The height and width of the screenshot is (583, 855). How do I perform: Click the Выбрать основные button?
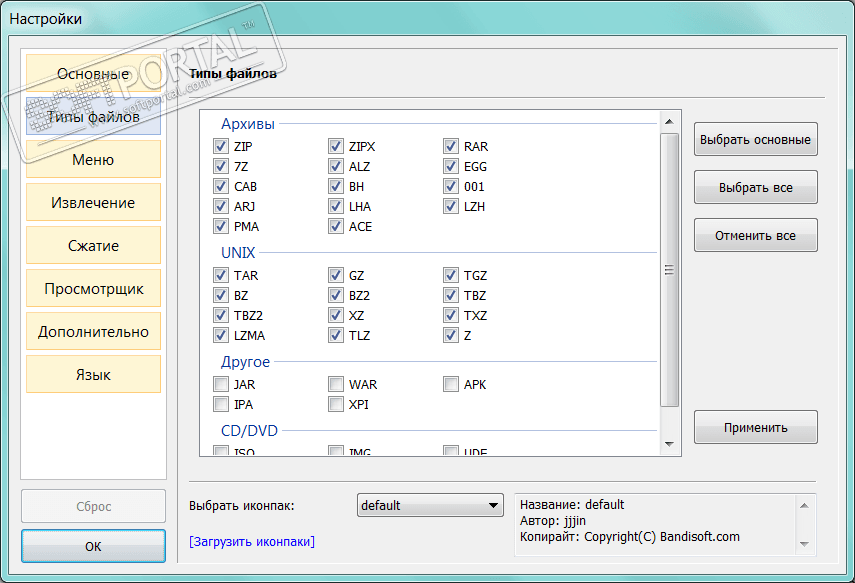tap(755, 140)
